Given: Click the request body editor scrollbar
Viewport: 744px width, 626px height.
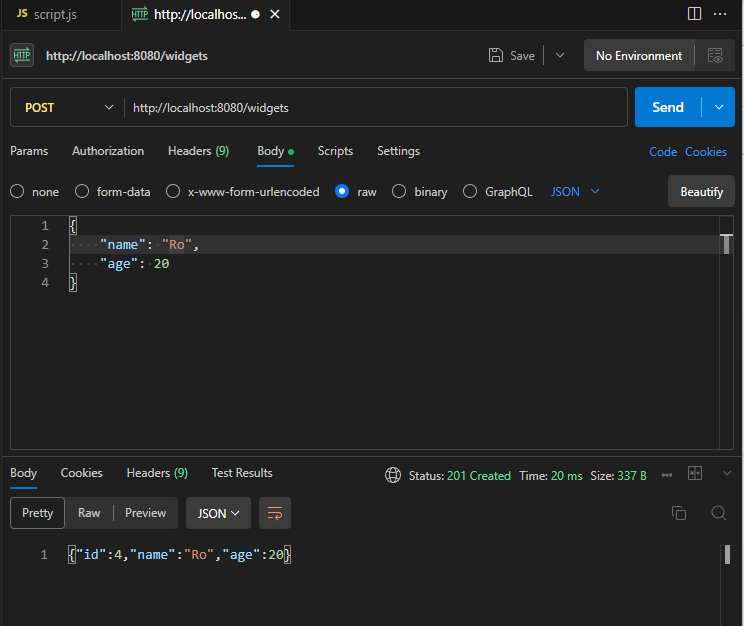Looking at the screenshot, I should click(x=727, y=245).
